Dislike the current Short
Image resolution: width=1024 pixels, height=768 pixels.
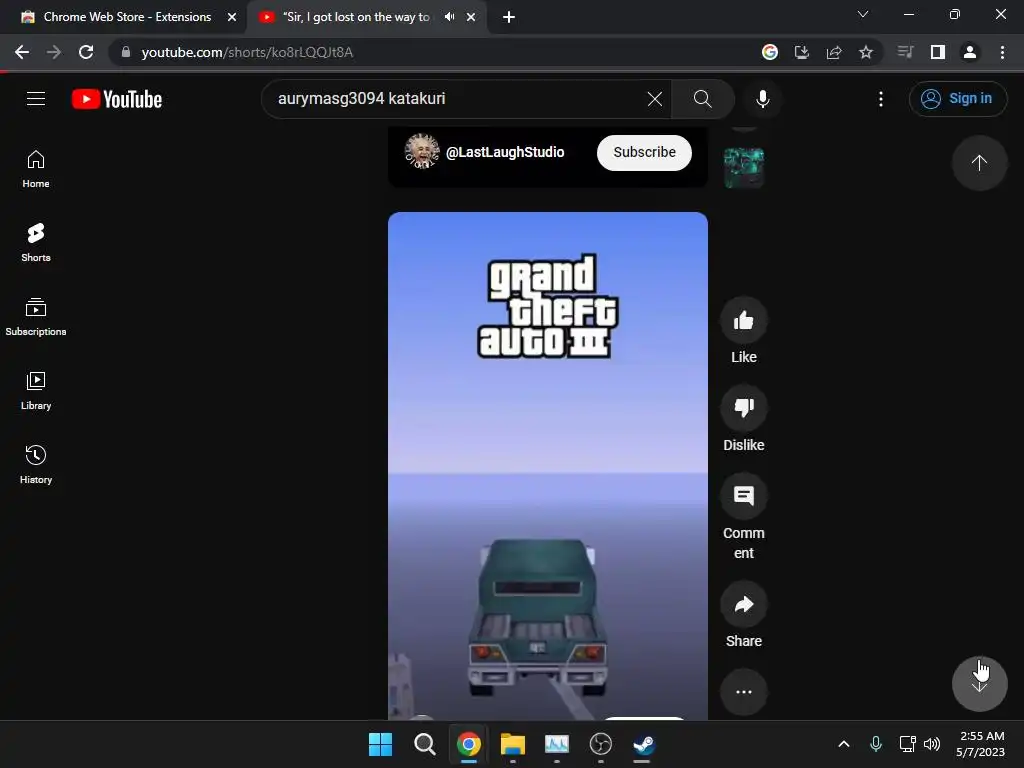(744, 408)
